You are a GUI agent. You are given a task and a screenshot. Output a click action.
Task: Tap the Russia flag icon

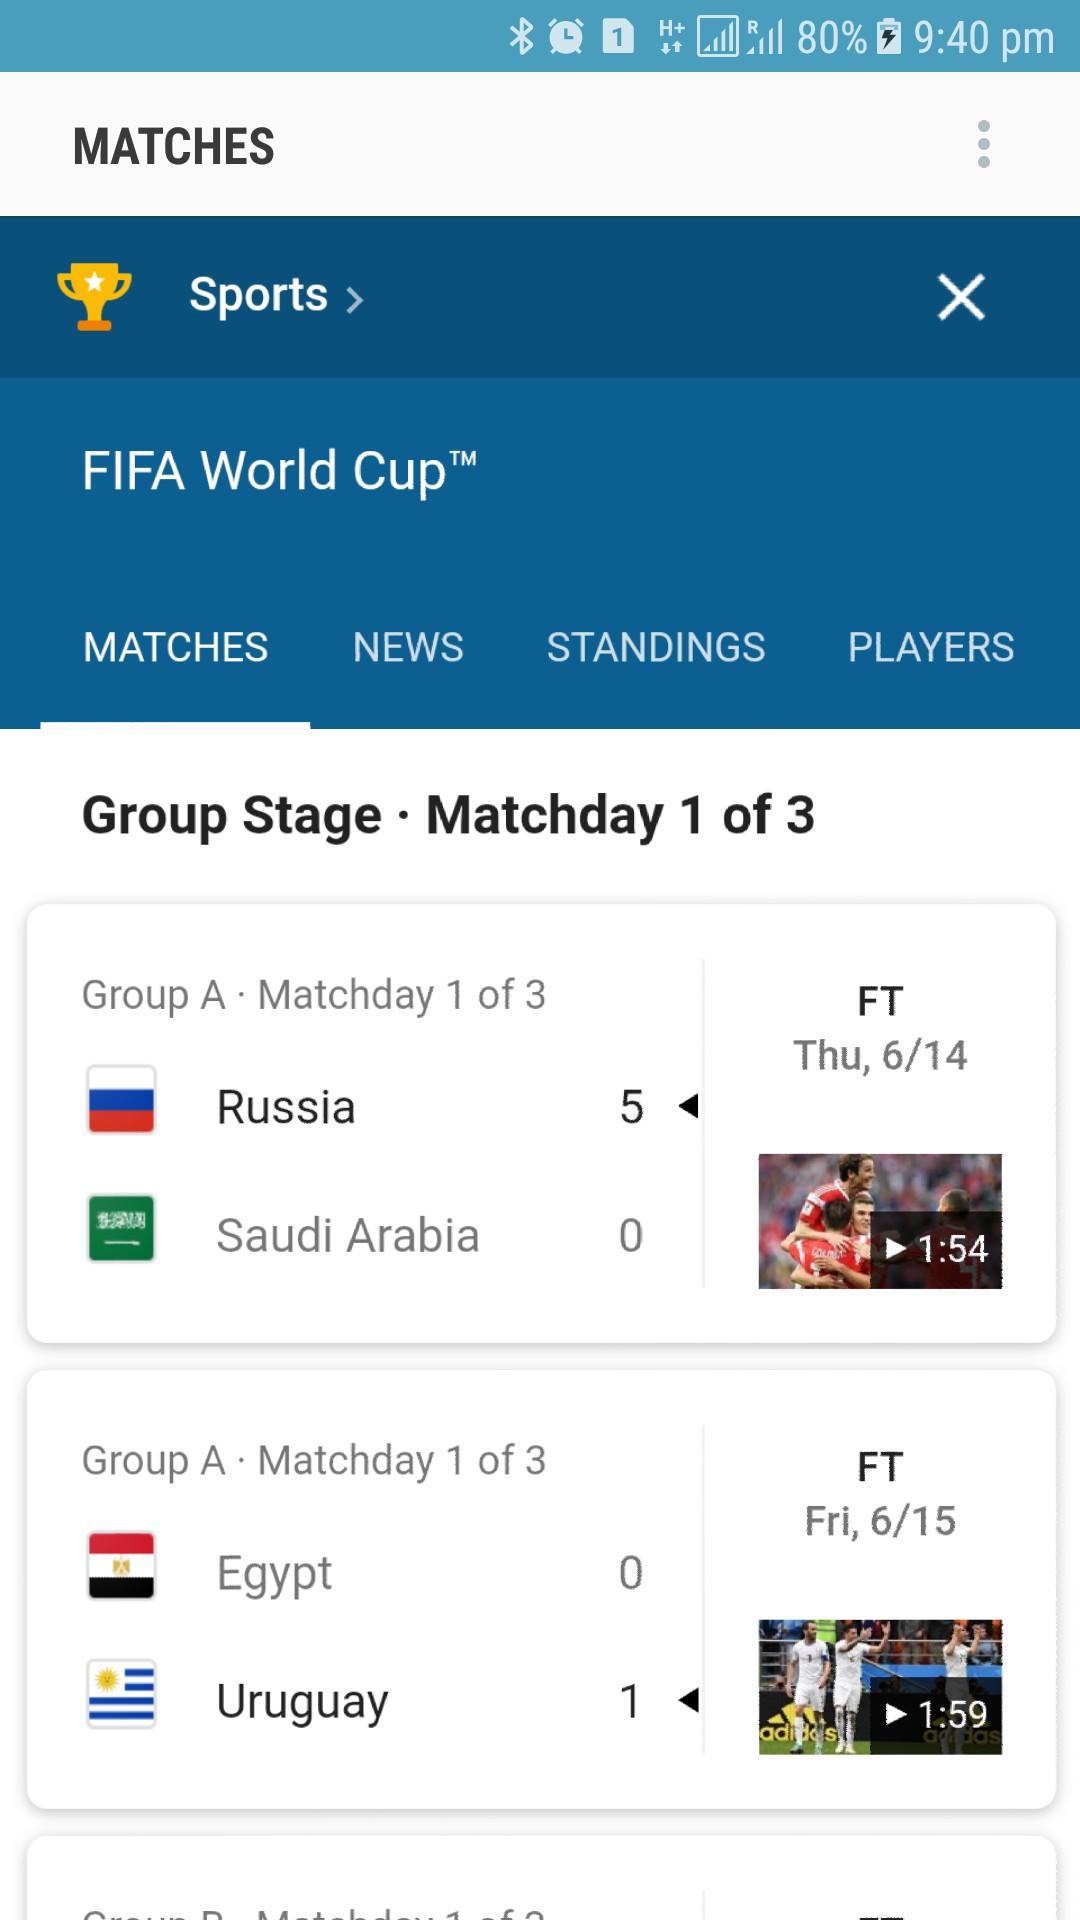click(x=121, y=1099)
